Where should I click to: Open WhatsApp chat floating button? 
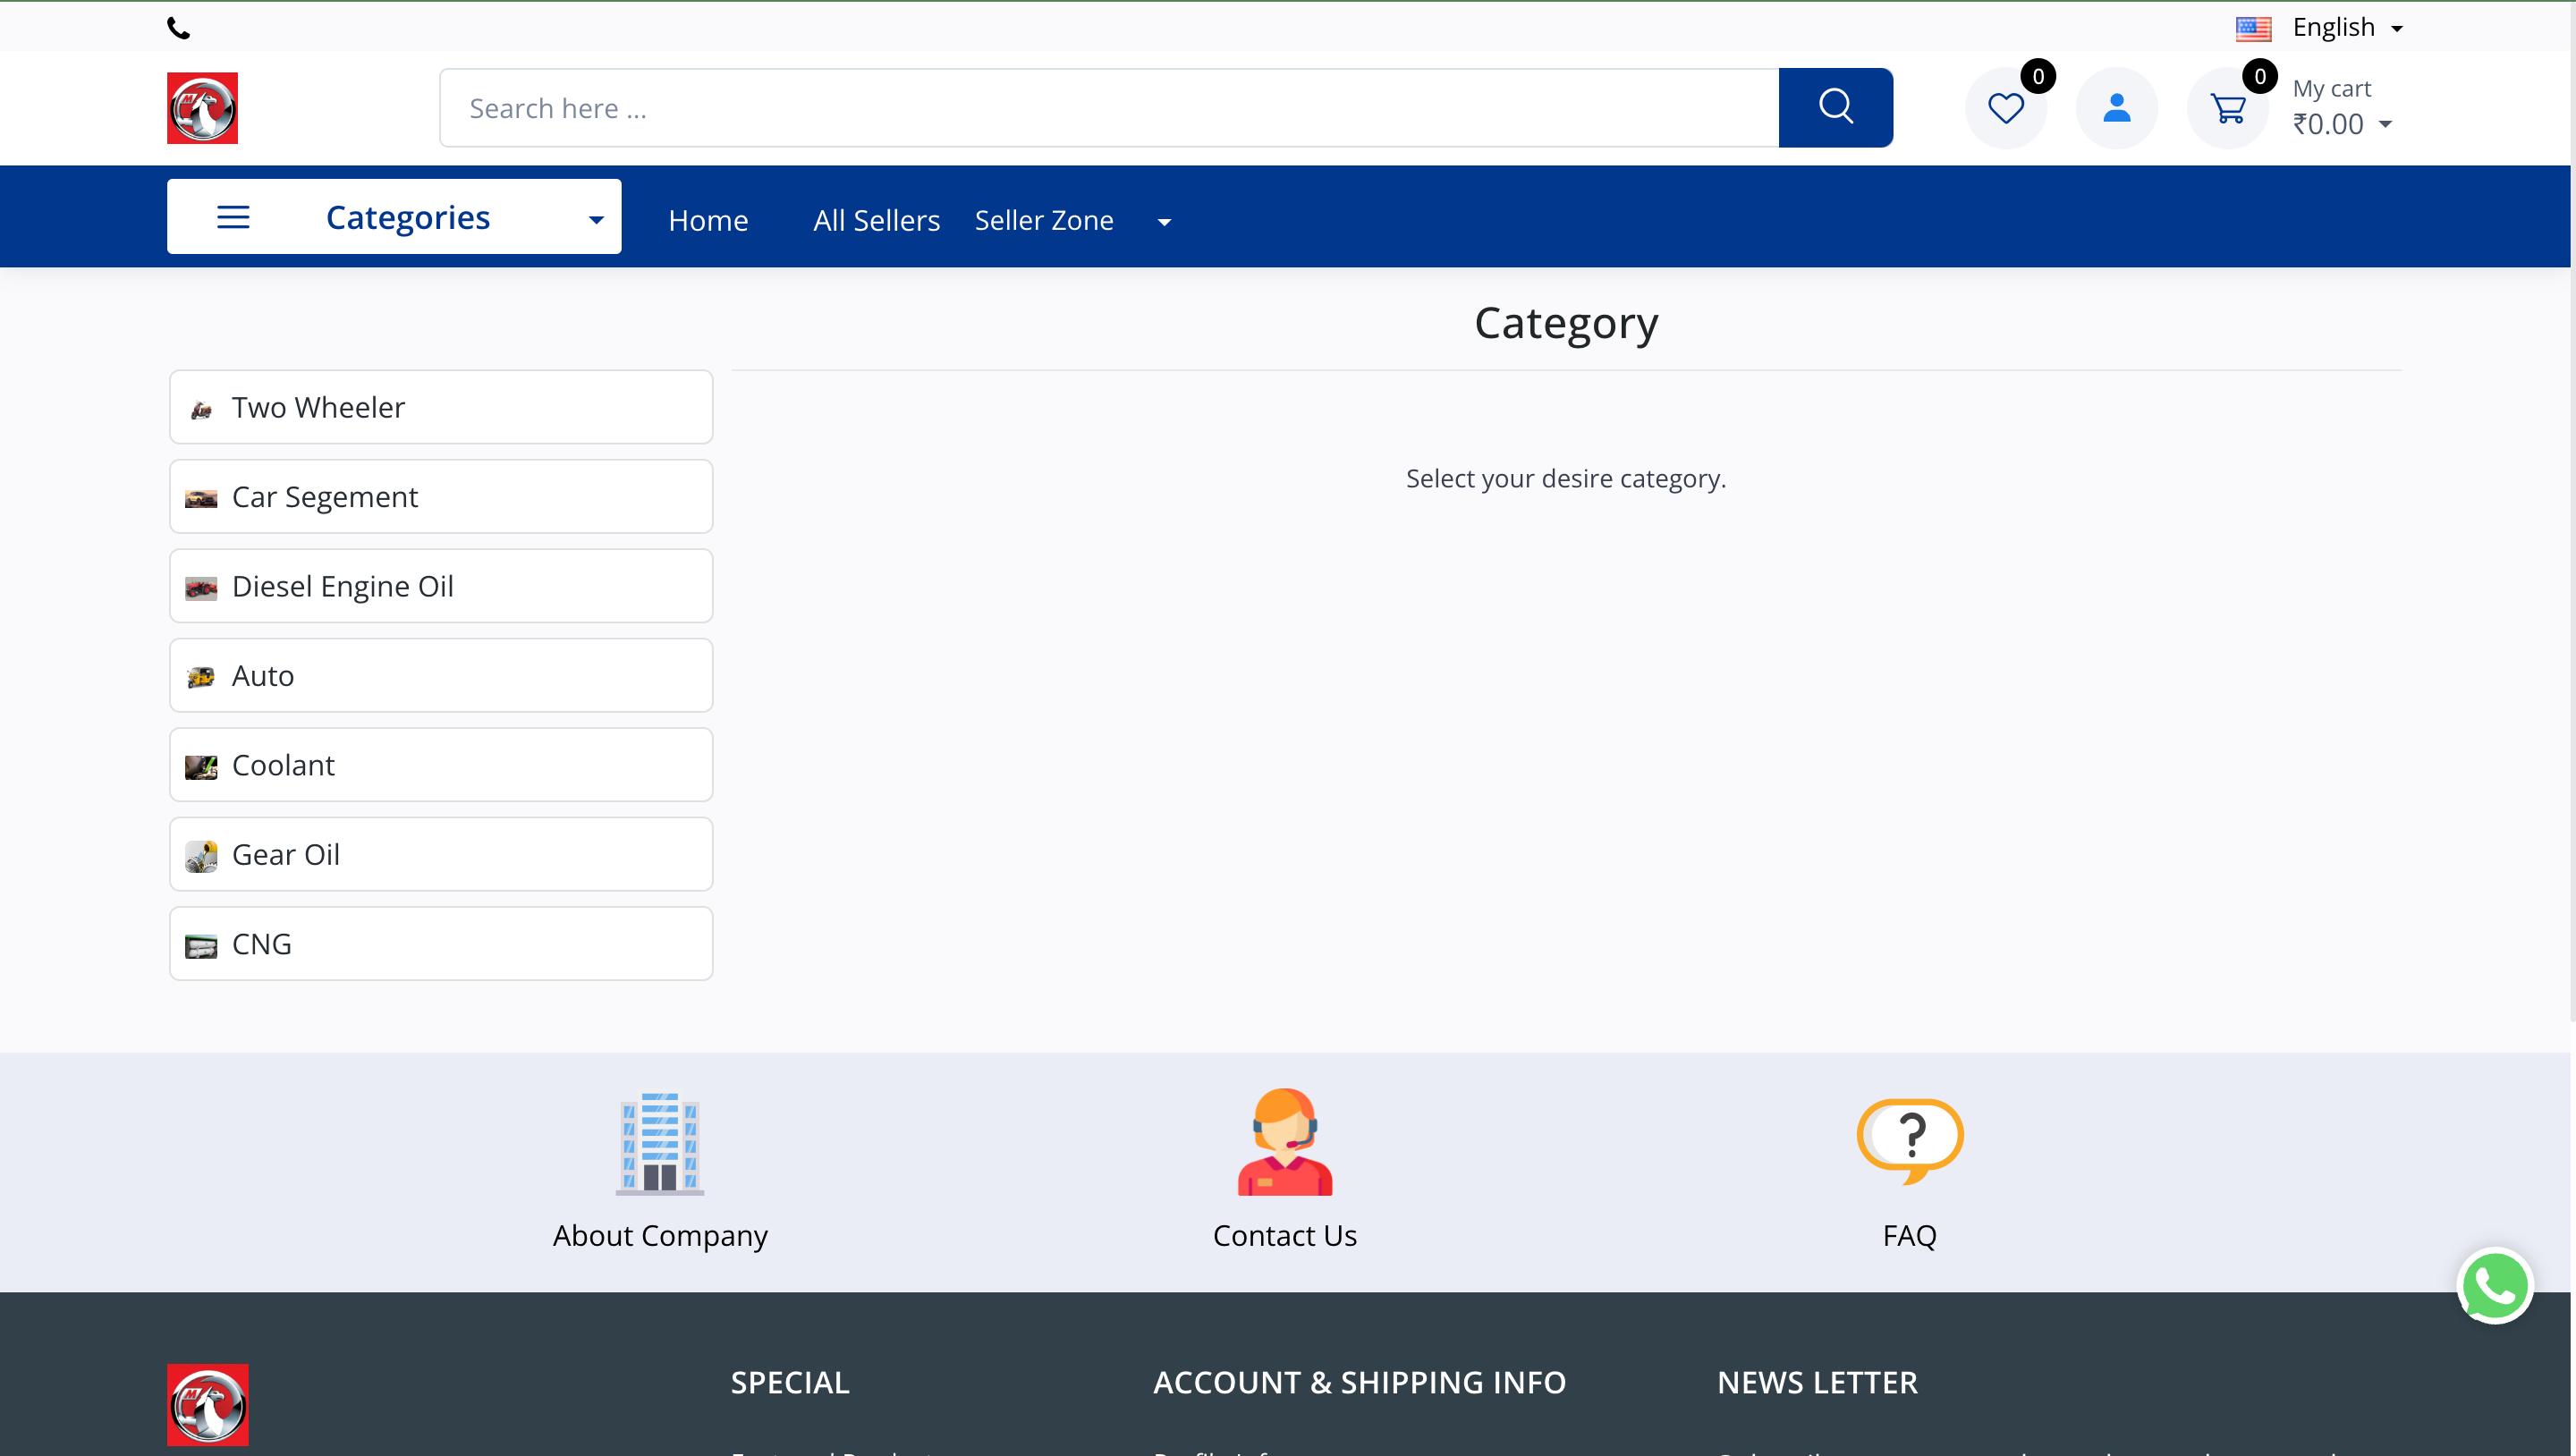2494,1286
